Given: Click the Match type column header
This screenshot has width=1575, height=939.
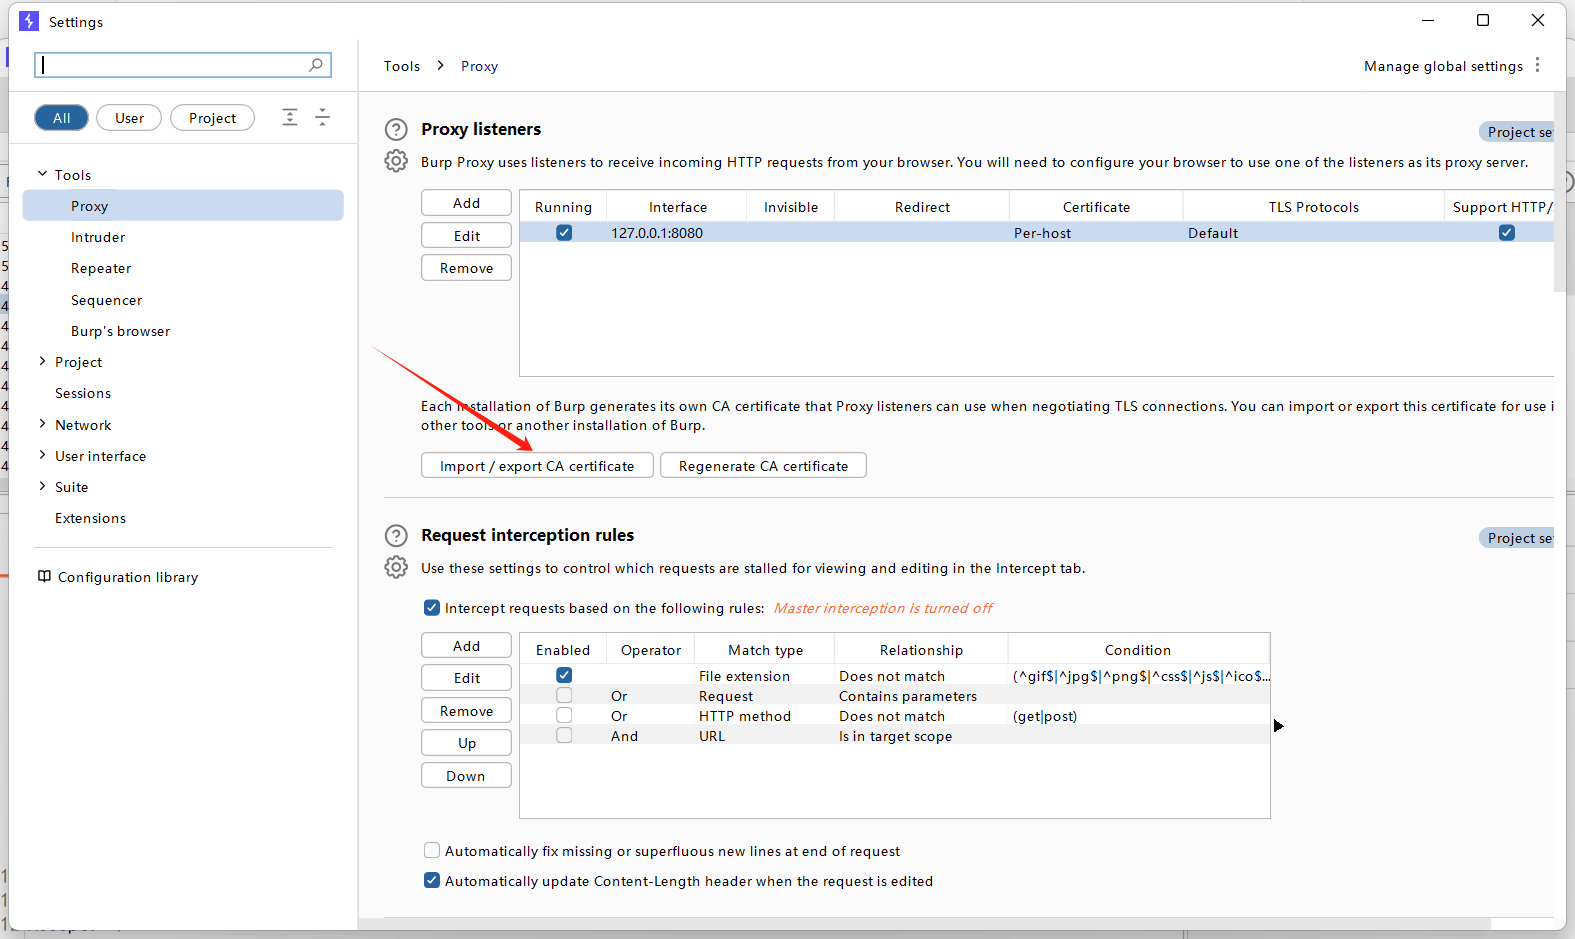Looking at the screenshot, I should [x=765, y=650].
